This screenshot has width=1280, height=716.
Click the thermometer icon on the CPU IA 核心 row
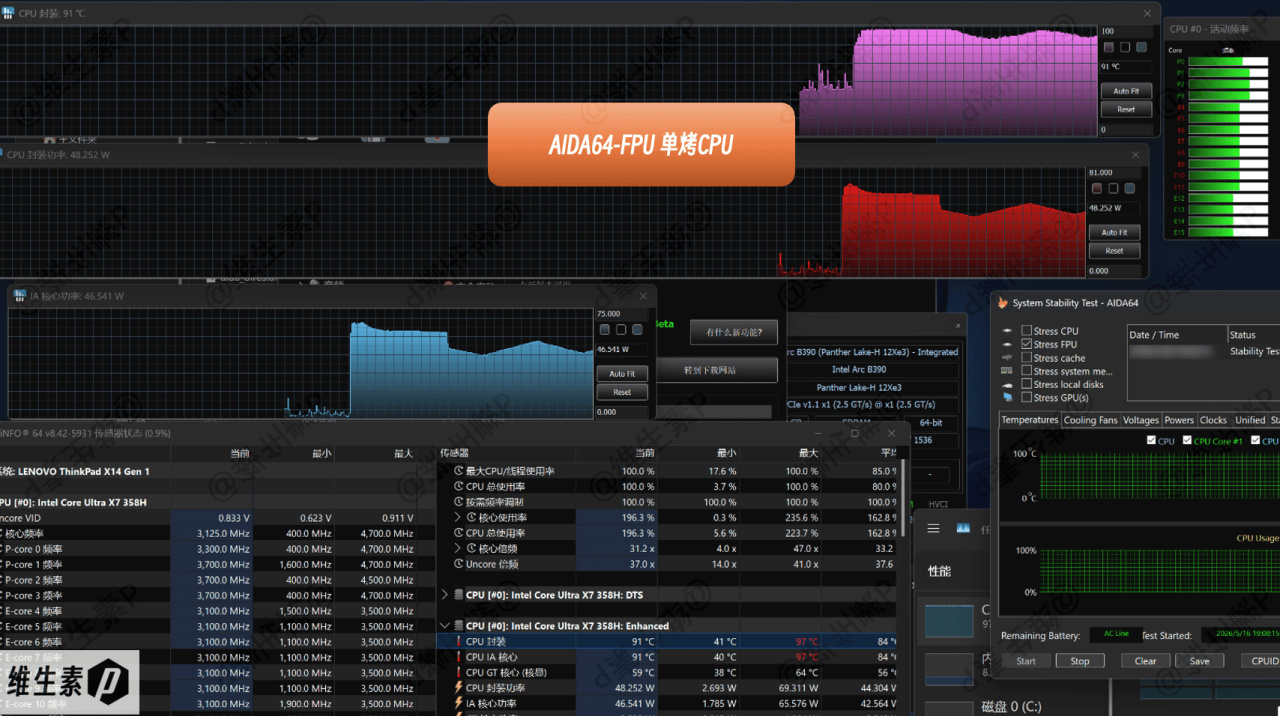tap(458, 657)
